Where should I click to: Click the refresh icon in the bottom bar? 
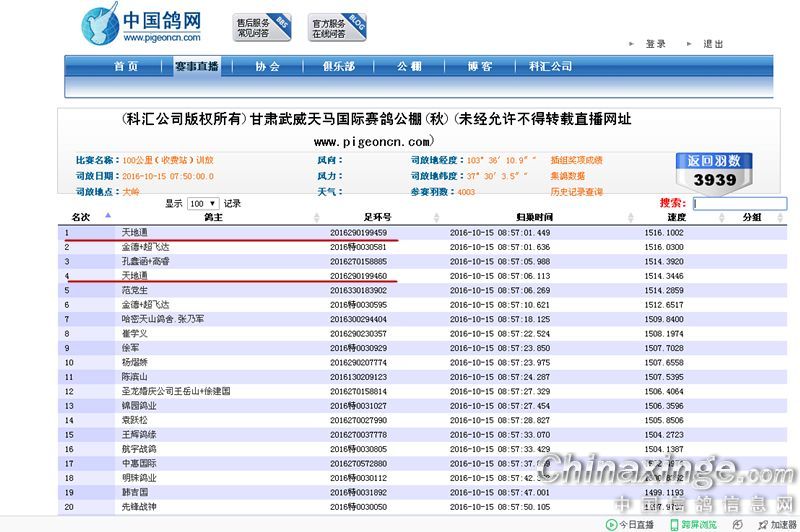pyautogui.click(x=737, y=524)
